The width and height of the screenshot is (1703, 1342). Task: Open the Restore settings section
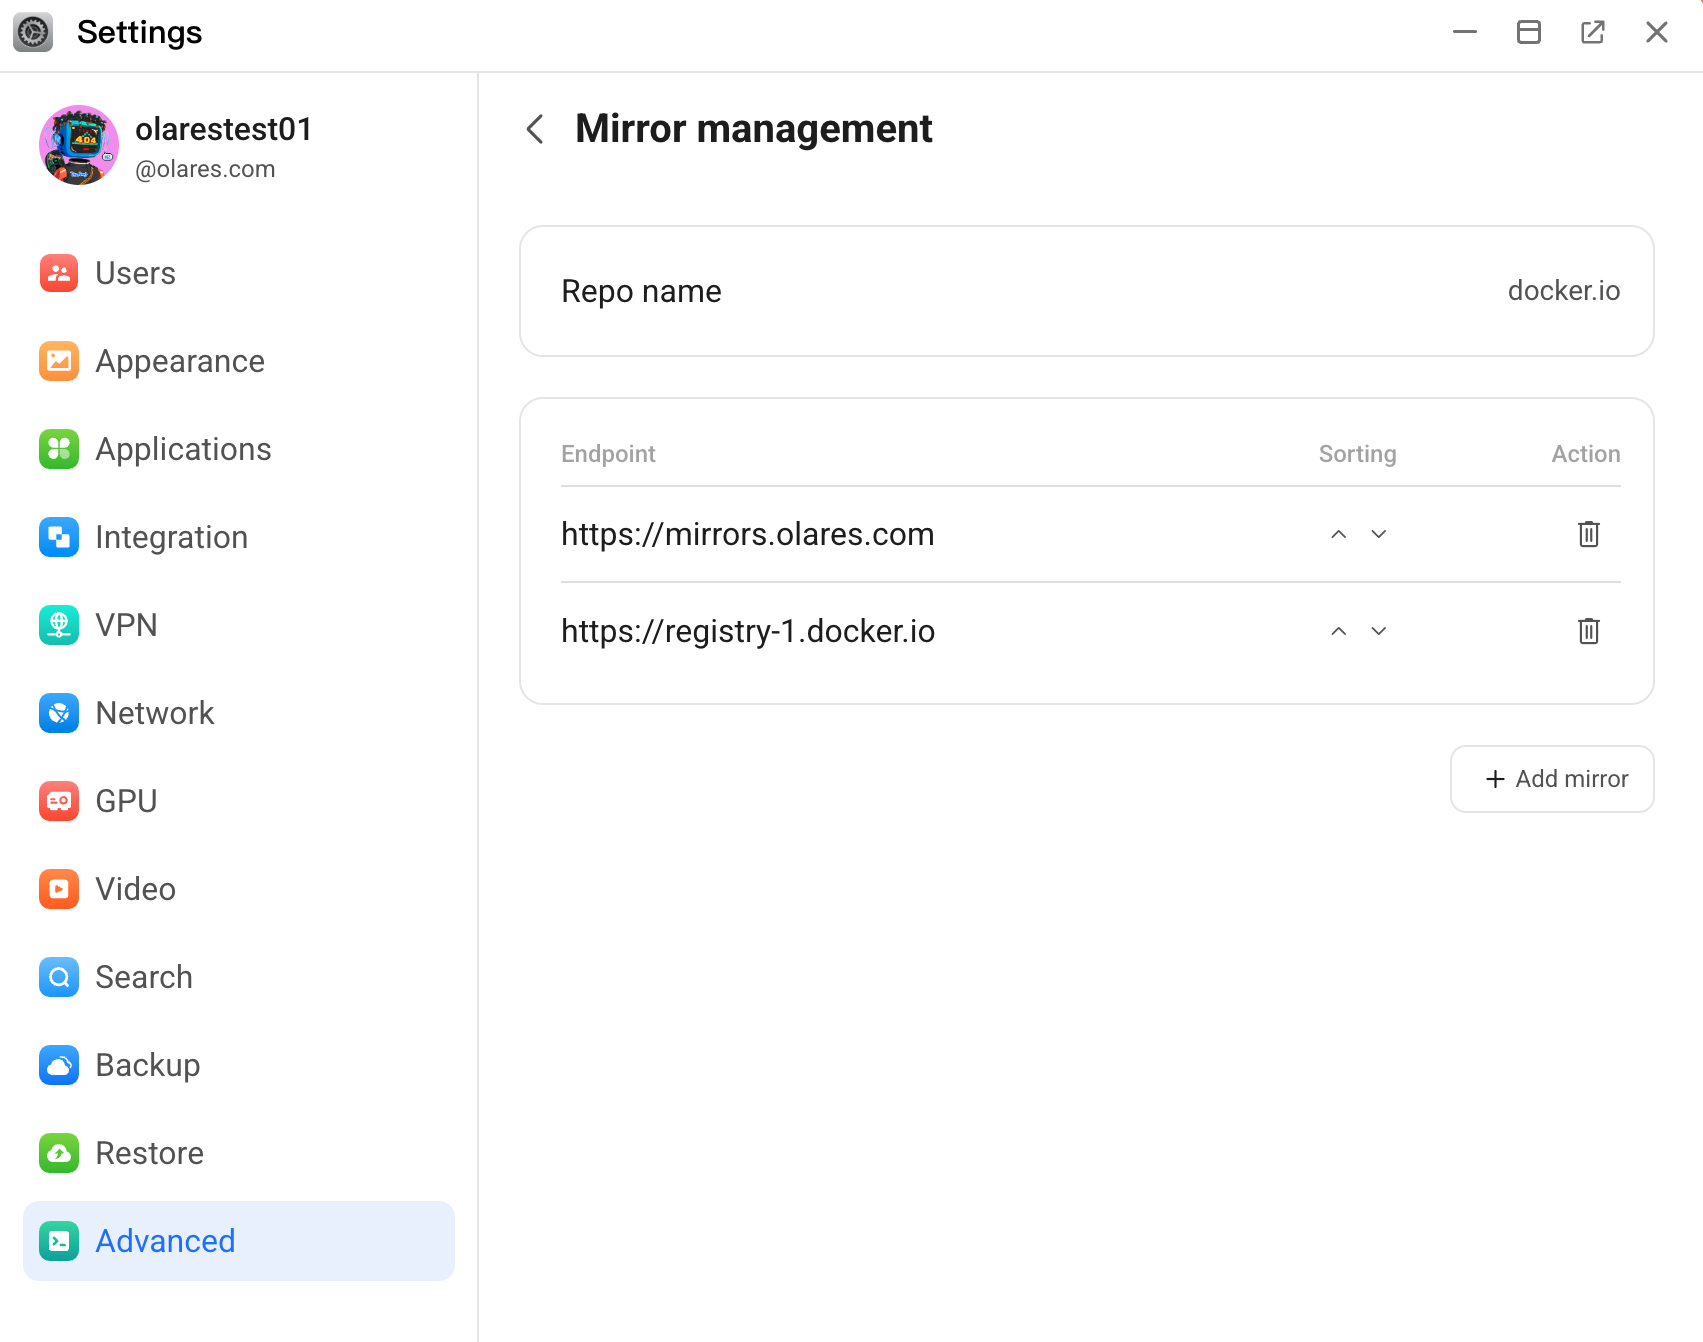[x=148, y=1153]
